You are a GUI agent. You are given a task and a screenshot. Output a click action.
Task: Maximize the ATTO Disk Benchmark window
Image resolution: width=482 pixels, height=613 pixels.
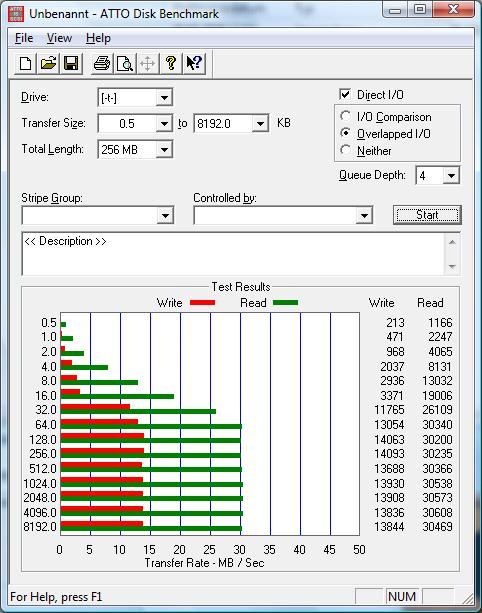pos(419,10)
